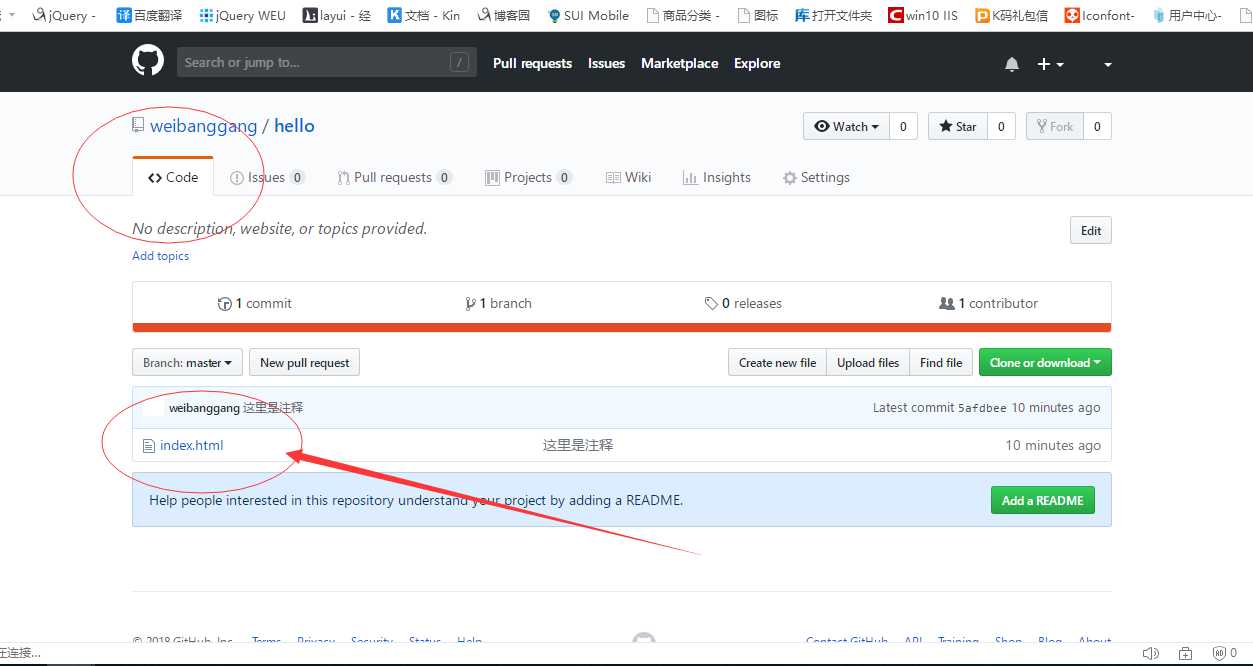1253x666 pixels.
Task: Click the Fork button
Action: tap(1054, 126)
